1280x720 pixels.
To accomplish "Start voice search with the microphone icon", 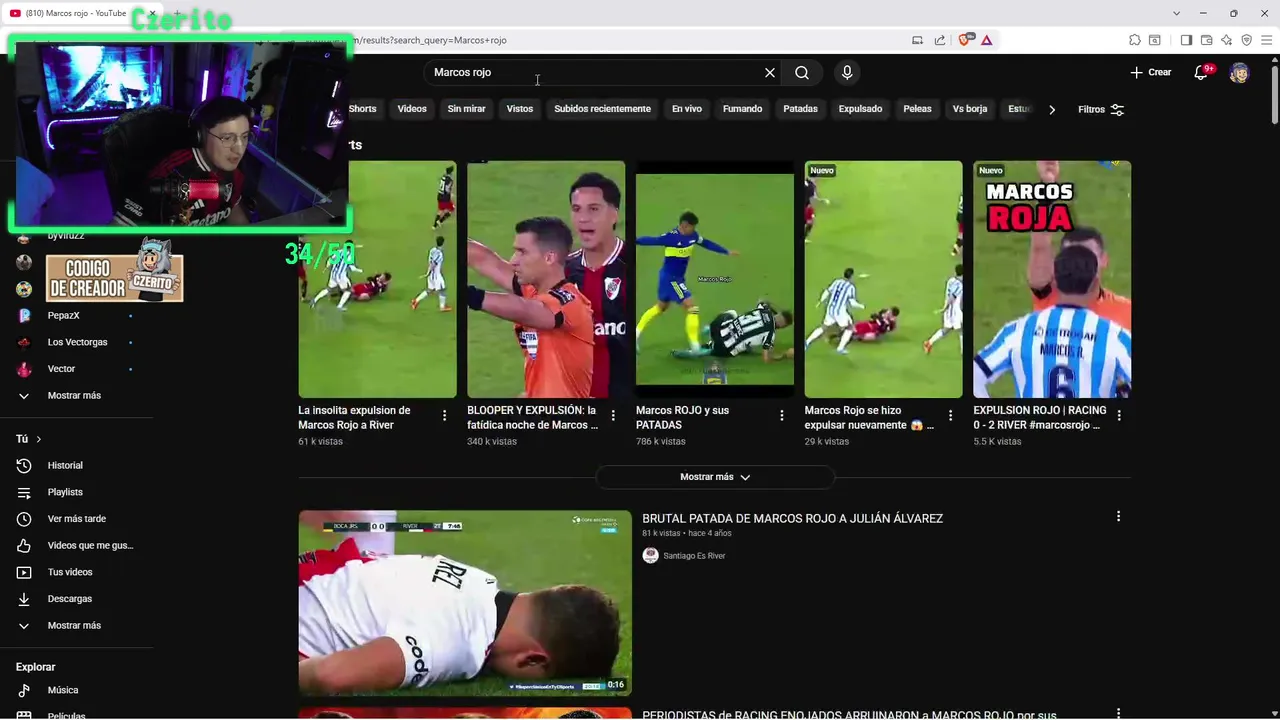I will pyautogui.click(x=847, y=73).
